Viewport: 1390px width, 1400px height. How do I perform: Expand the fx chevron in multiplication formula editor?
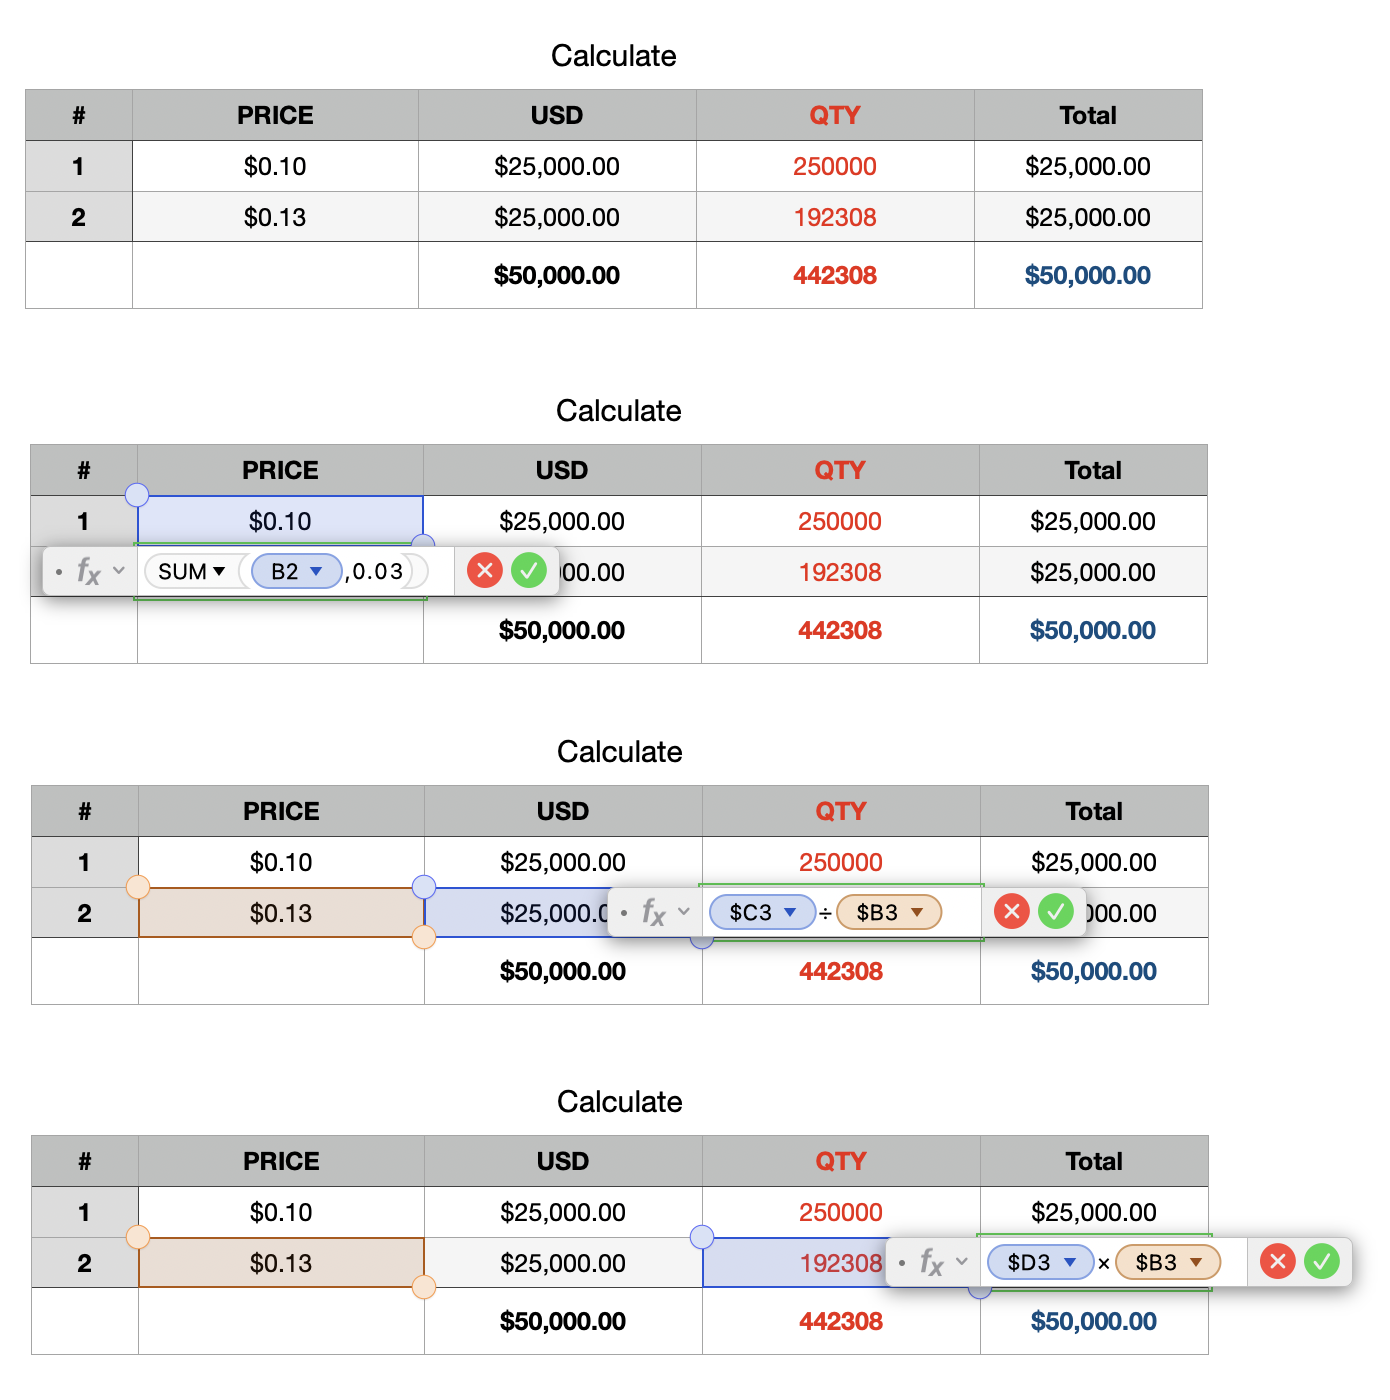(x=962, y=1262)
